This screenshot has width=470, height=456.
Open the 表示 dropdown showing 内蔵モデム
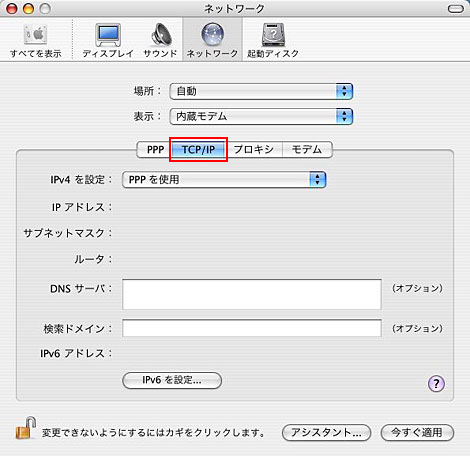261,116
